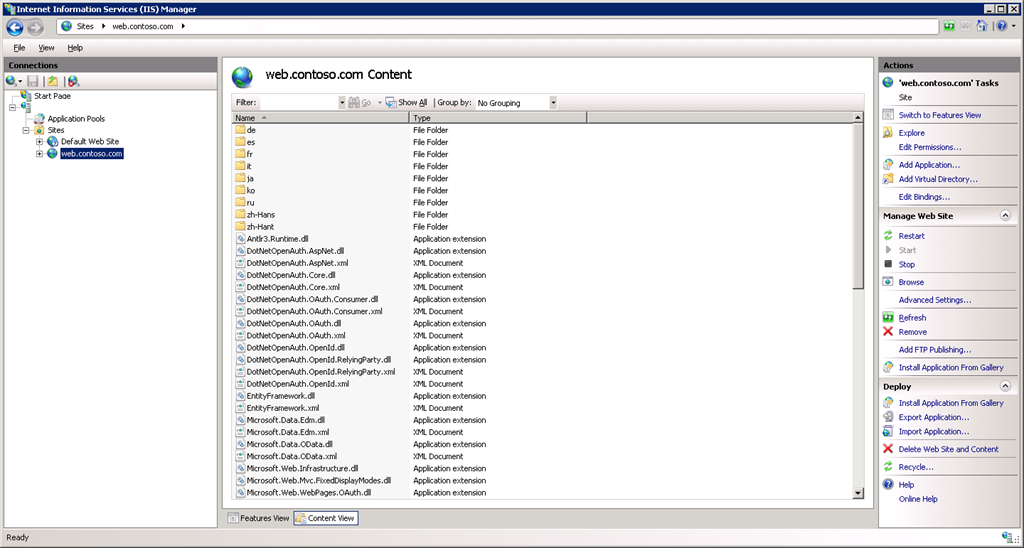Open the Online Help link
This screenshot has height=548, width=1024.
[x=918, y=499]
